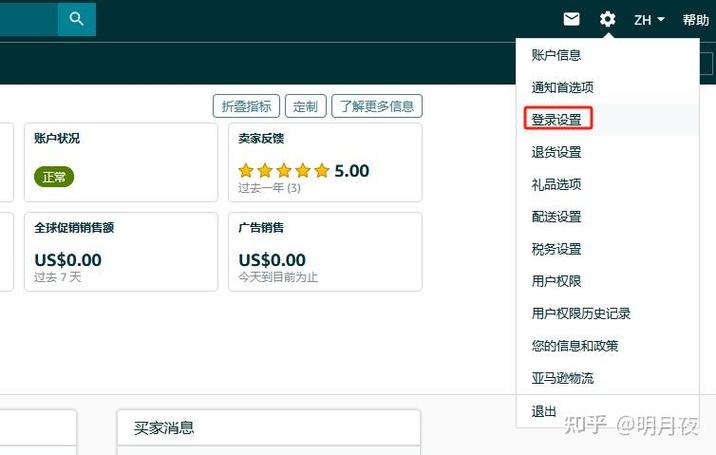Select 亚马逊物流 menu entry

tap(562, 378)
